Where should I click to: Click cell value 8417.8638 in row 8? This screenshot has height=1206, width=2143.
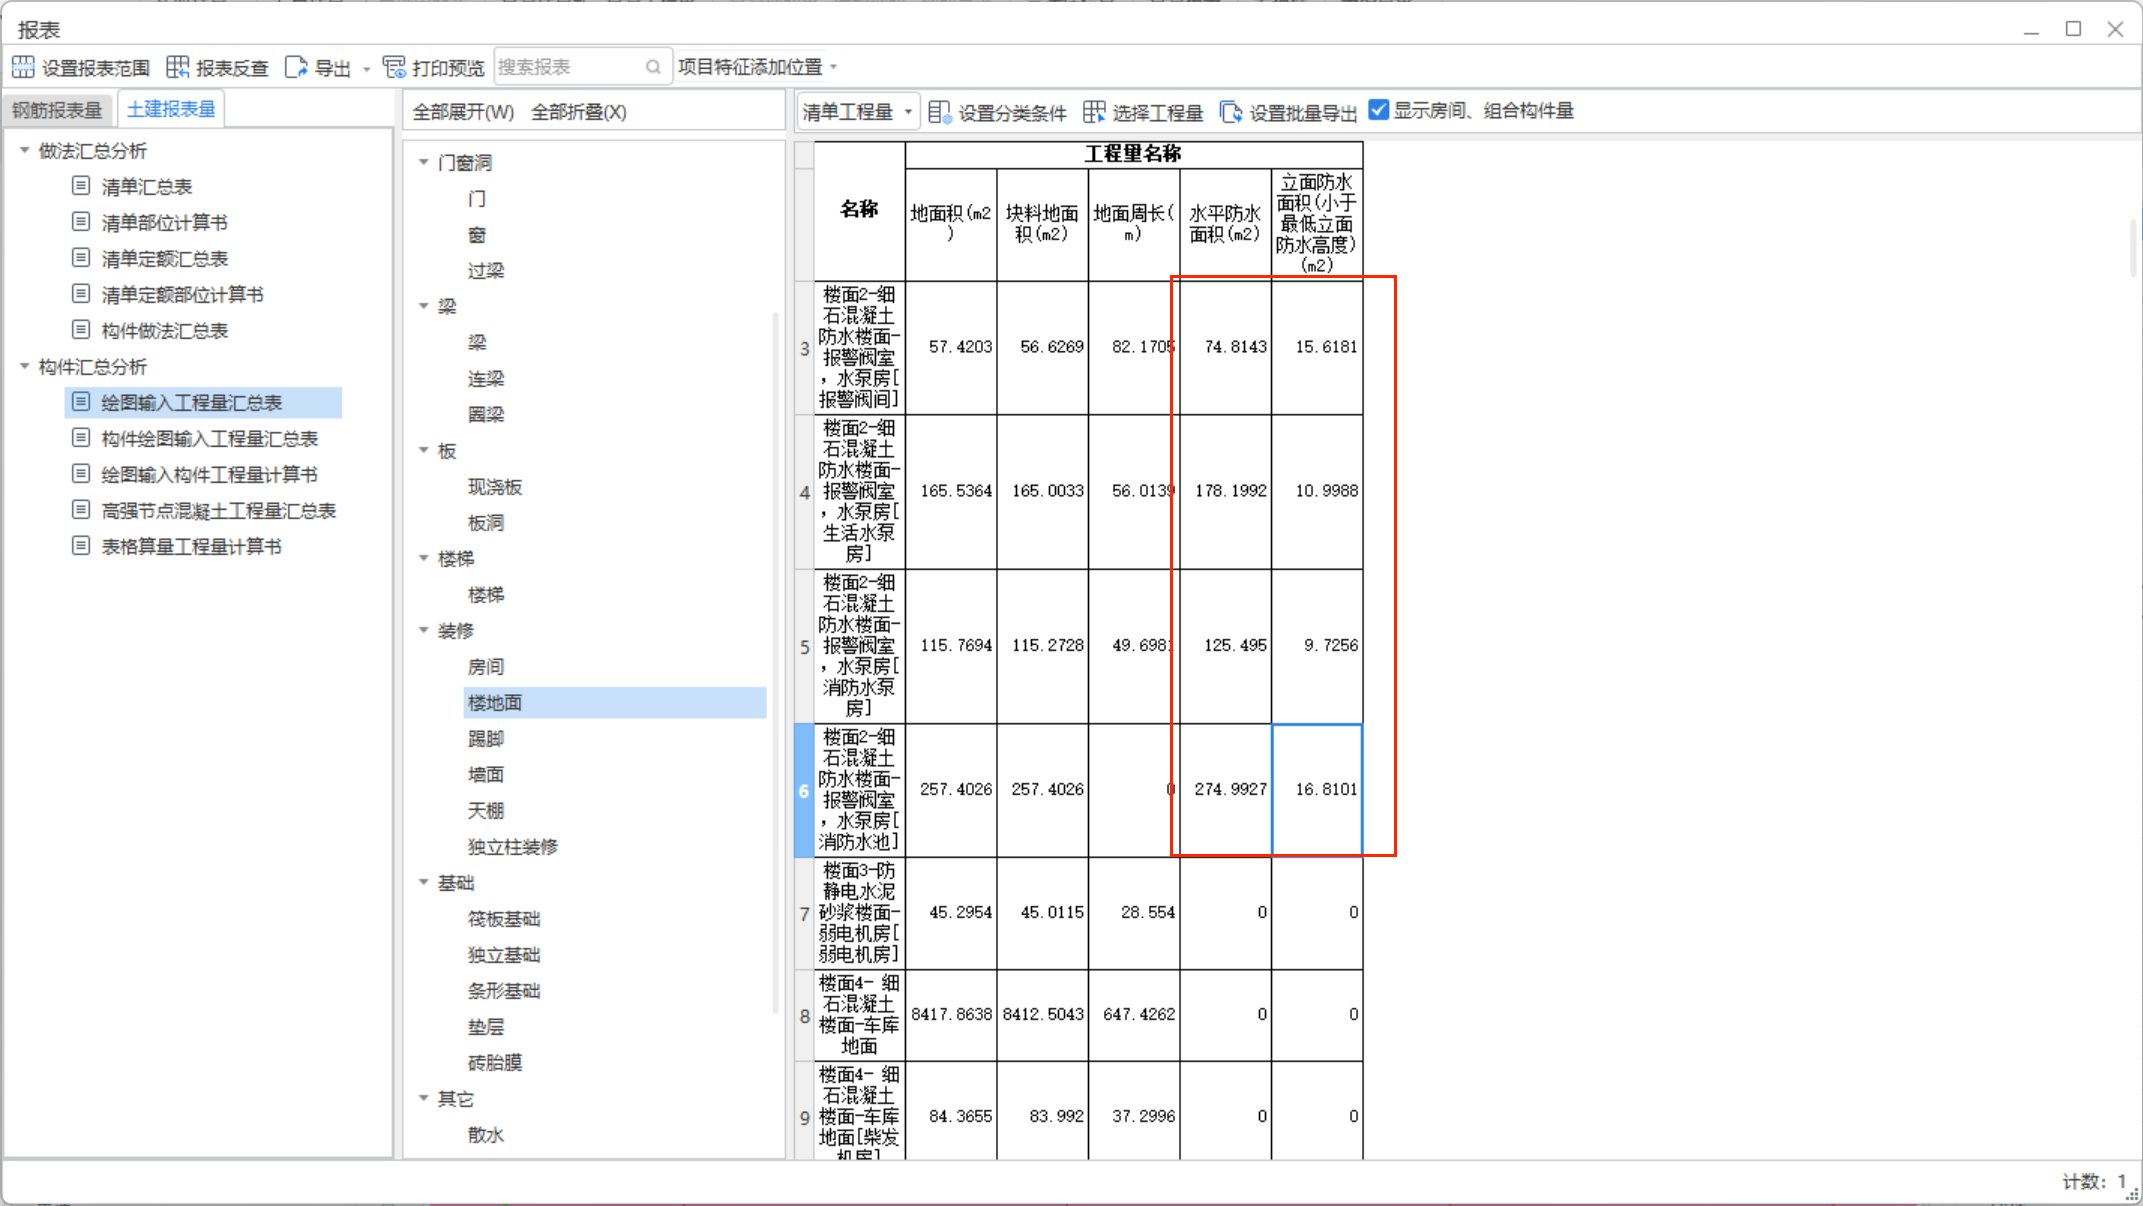951,1014
